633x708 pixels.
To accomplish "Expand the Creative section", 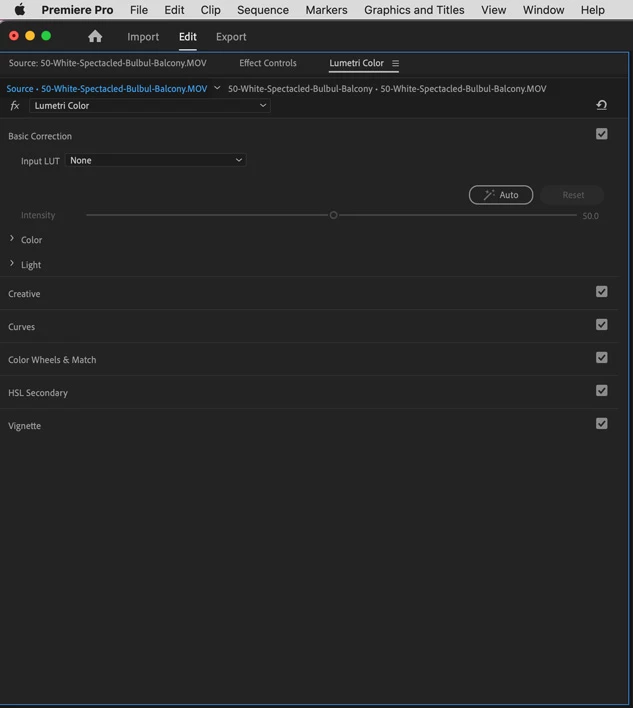I will (24, 294).
